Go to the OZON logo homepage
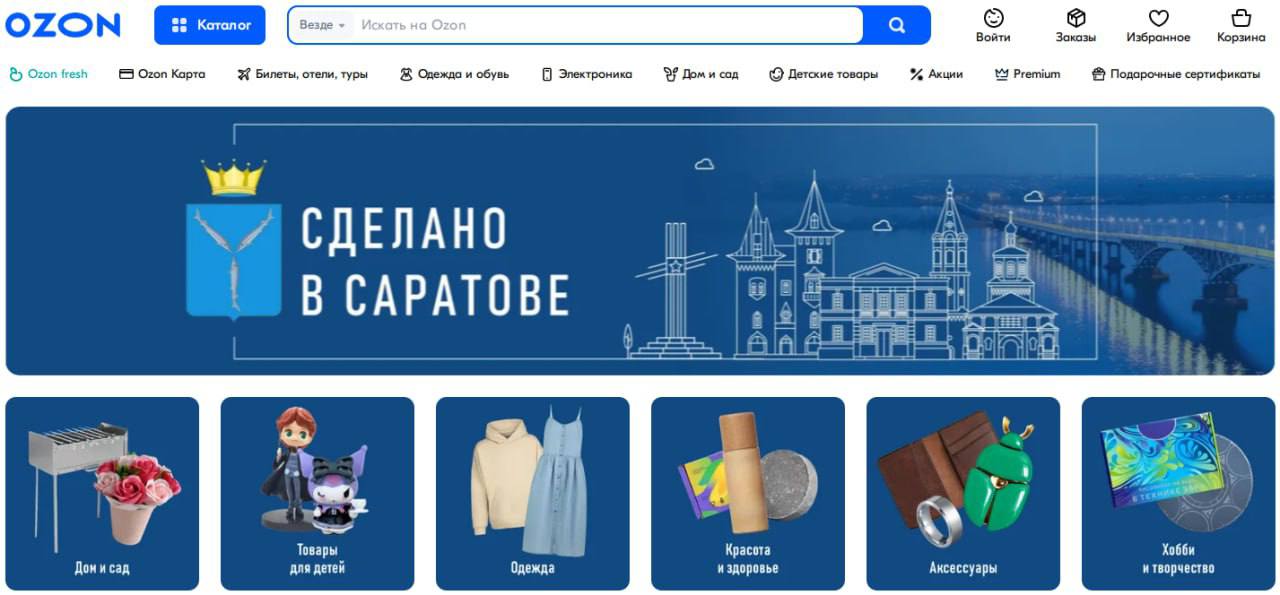The image size is (1280, 595). (62, 25)
